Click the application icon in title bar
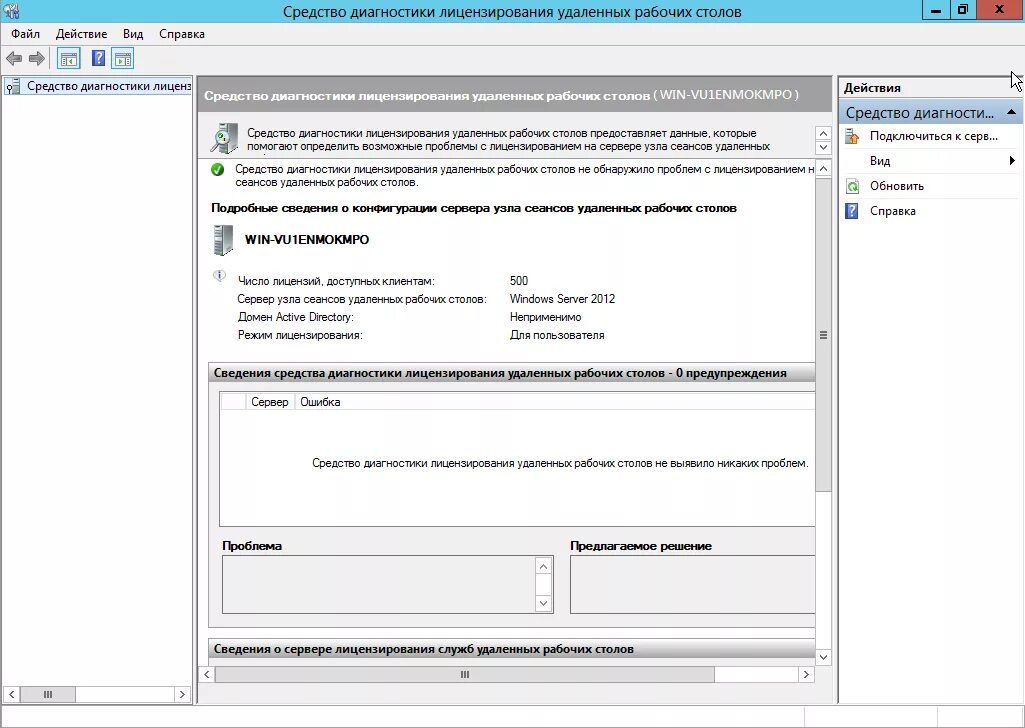Screen dimensions: 1025x728 click(x=10, y=10)
